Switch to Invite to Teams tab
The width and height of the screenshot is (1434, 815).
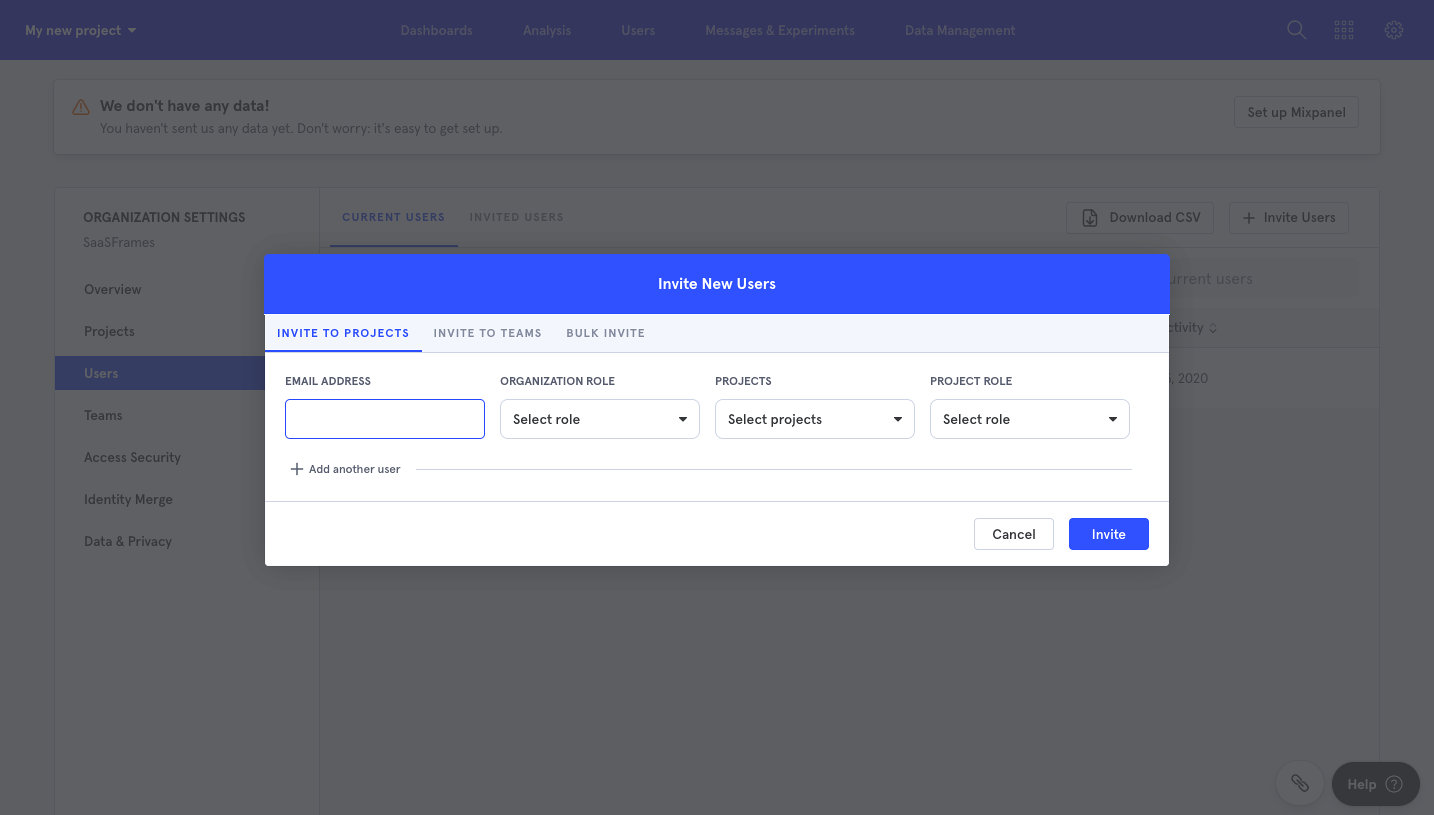(x=487, y=333)
